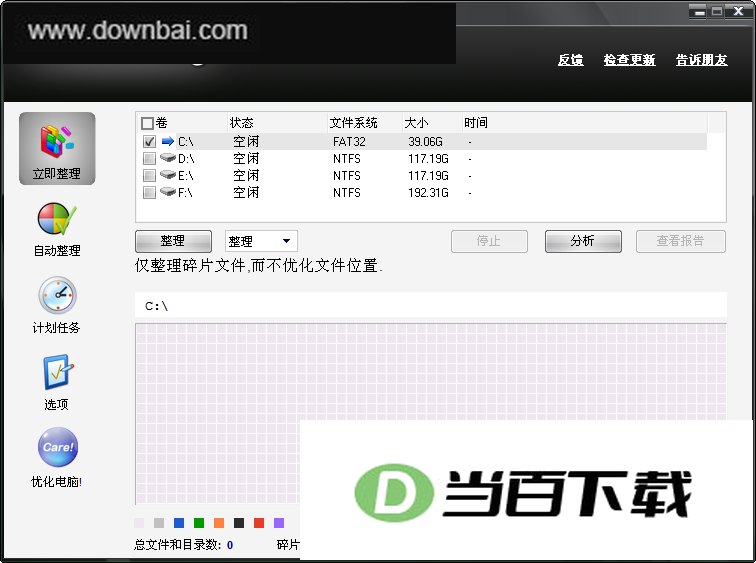Minimize the defrag window

point(700,12)
